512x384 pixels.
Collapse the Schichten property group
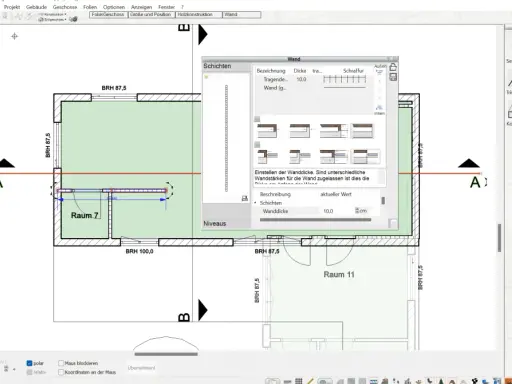point(255,203)
